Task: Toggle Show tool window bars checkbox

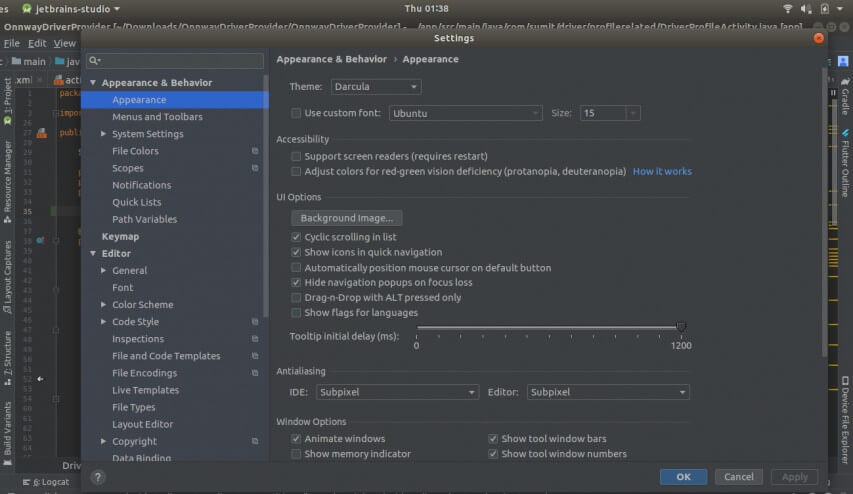Action: (x=493, y=439)
